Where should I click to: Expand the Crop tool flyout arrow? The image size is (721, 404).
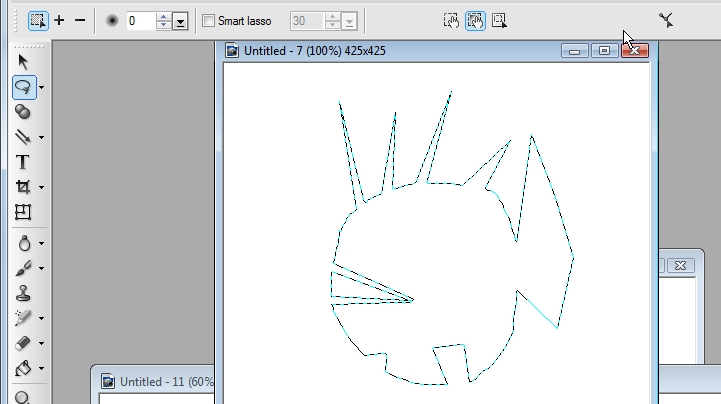(x=41, y=188)
